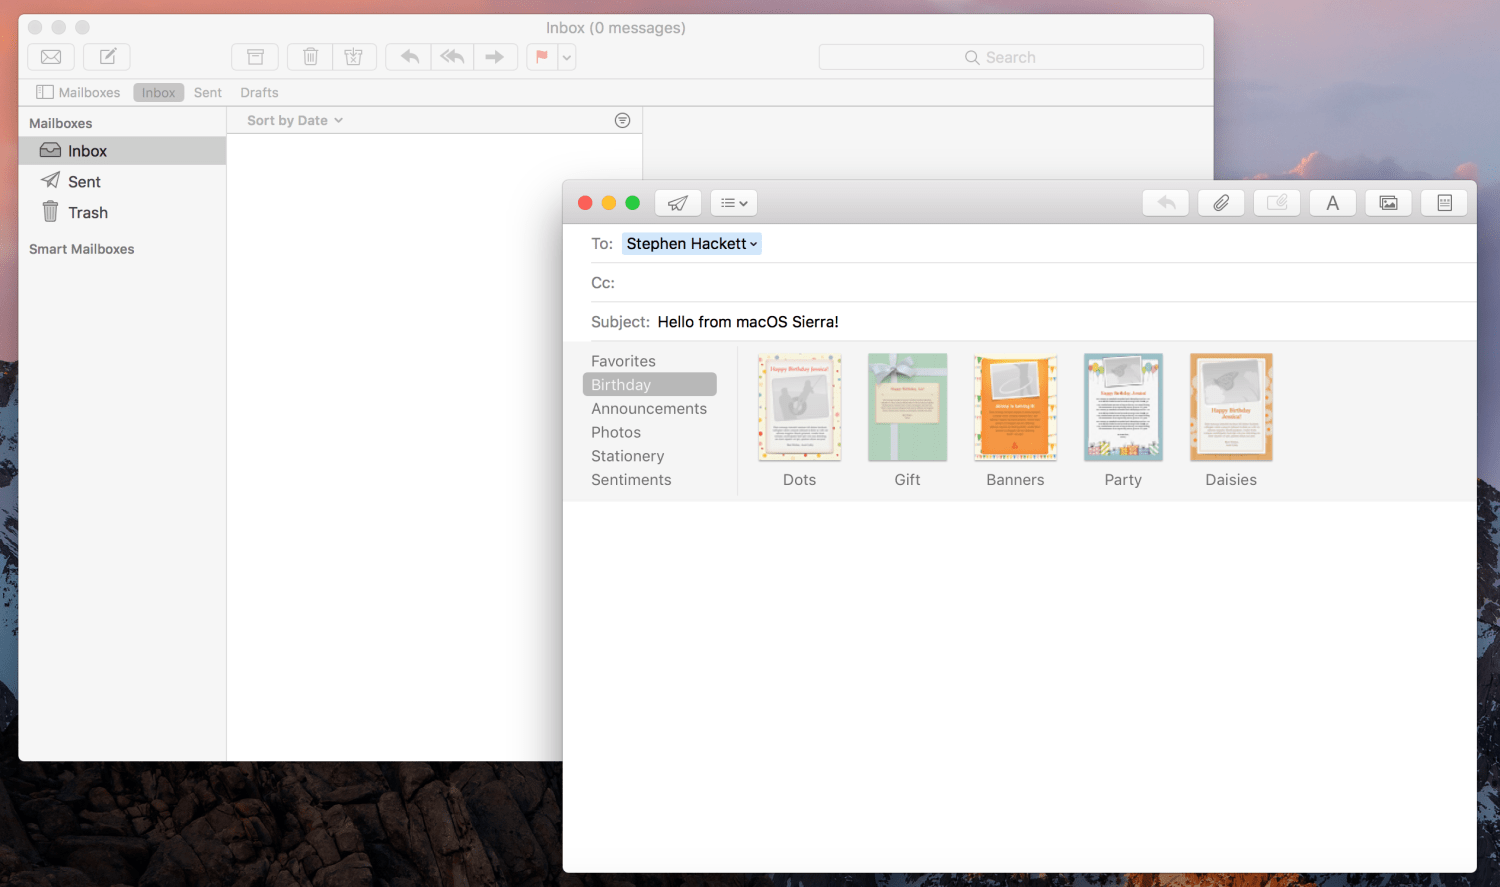Select the Sent tab in the favorites bar
This screenshot has height=887, width=1500.
tap(208, 92)
